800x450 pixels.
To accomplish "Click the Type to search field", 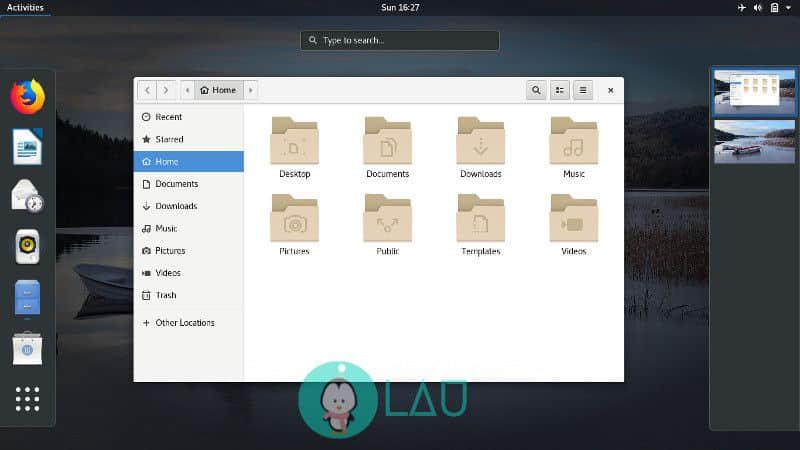I will (400, 40).
